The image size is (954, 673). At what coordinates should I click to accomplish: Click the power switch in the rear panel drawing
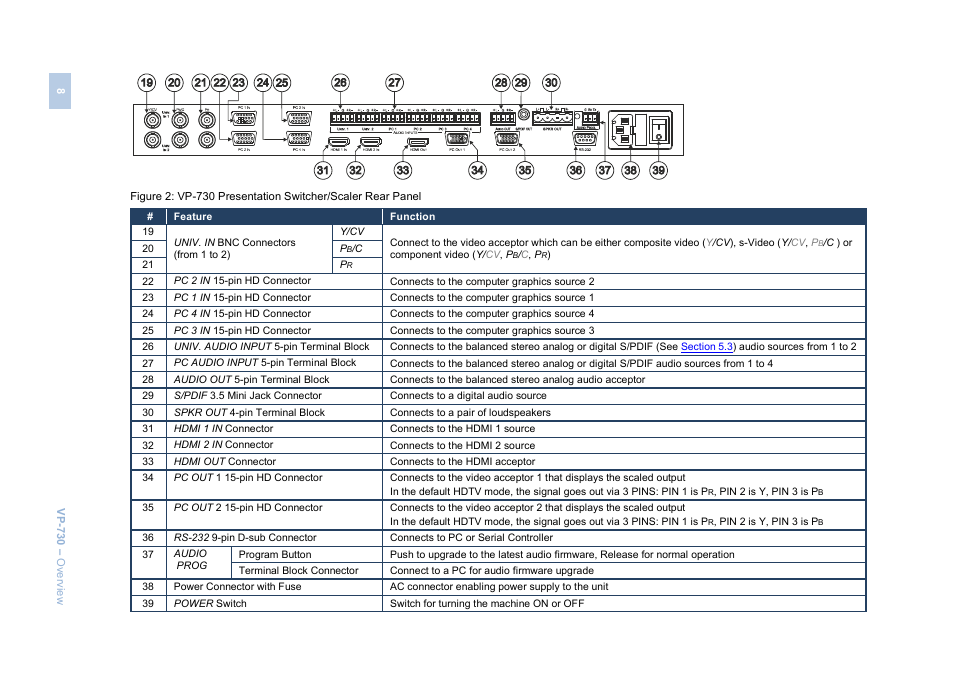tap(659, 130)
